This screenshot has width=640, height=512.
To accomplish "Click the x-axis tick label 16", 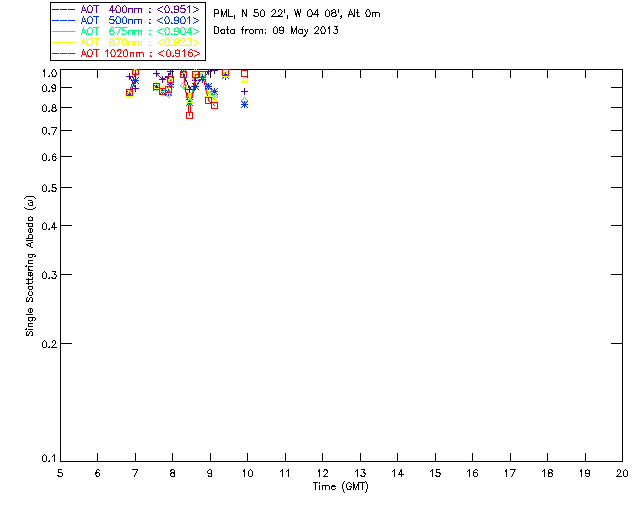I will [473, 473].
